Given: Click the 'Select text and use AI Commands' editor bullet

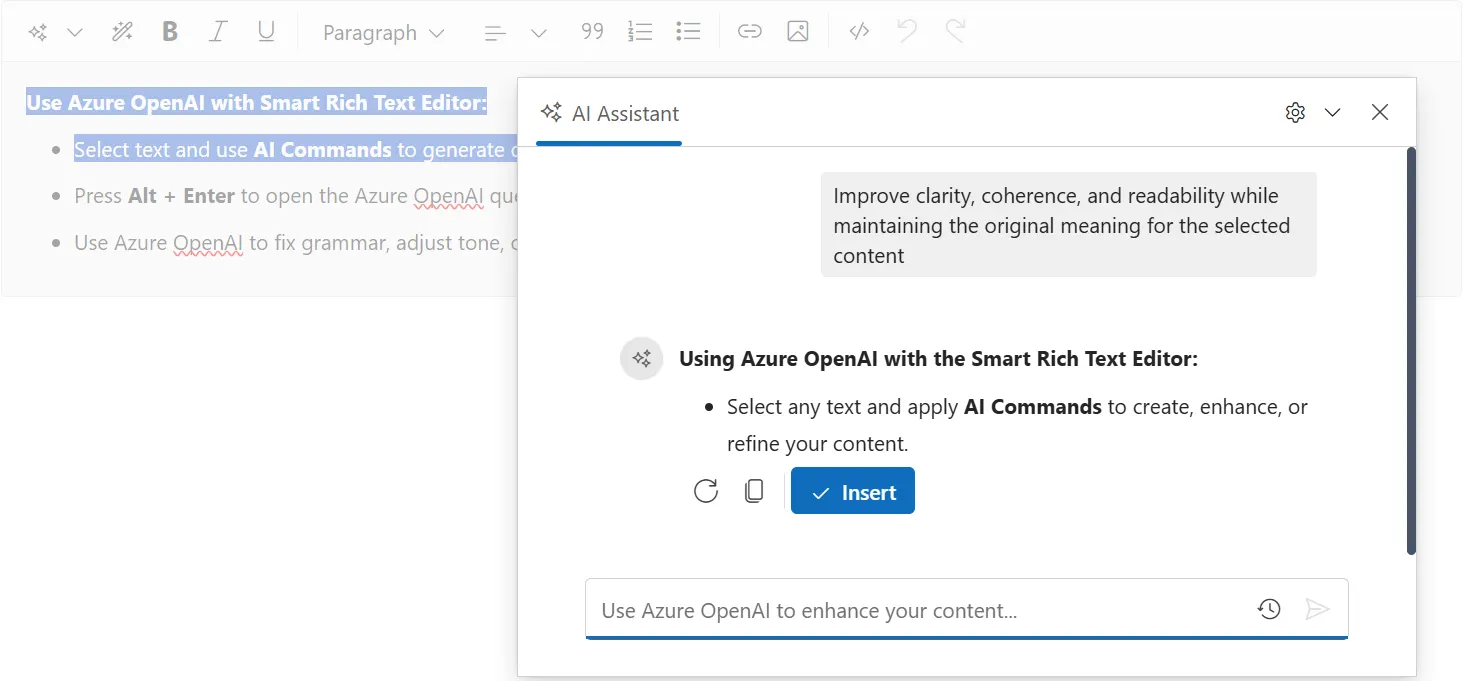Looking at the screenshot, I should (x=296, y=150).
